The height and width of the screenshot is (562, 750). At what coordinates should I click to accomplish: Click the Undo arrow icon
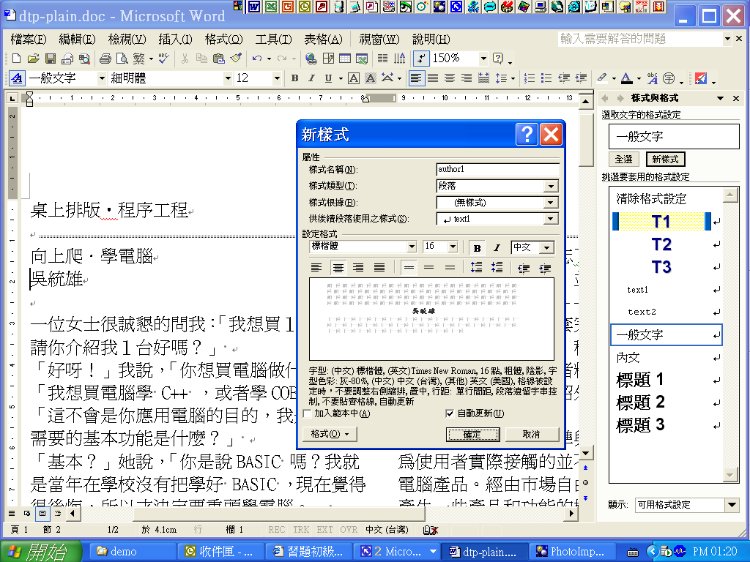(257, 58)
